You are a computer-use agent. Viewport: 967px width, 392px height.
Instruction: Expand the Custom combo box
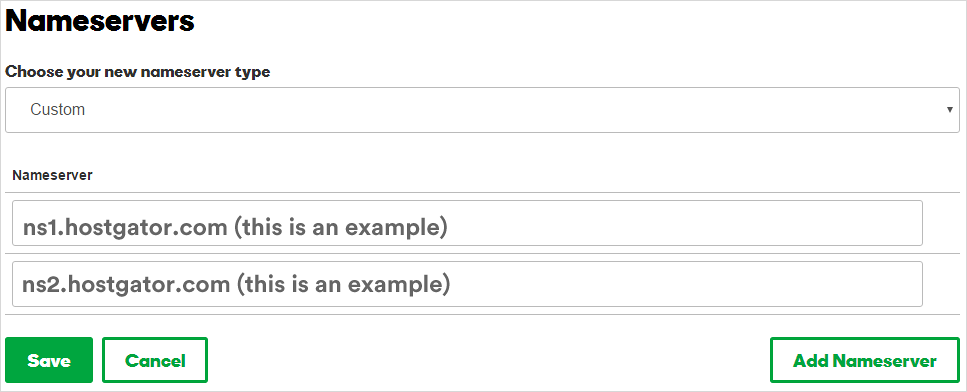click(482, 110)
